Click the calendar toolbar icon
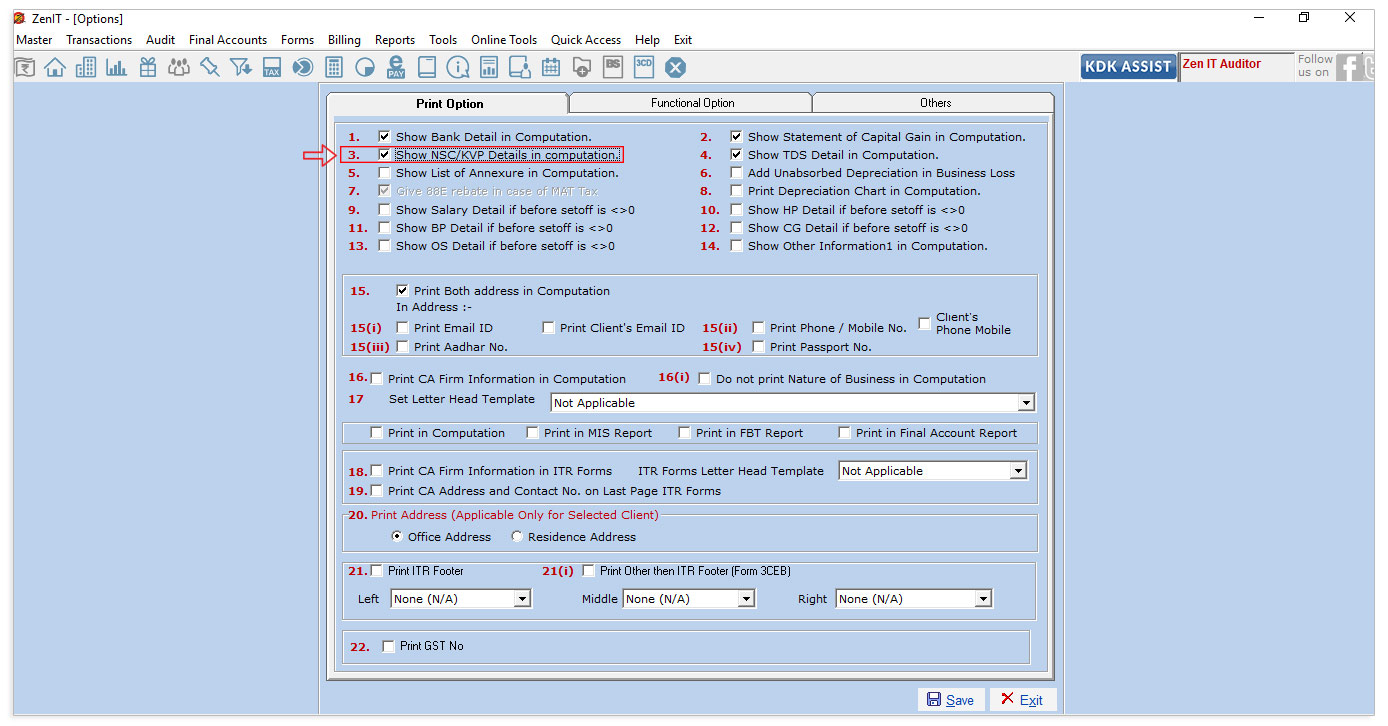Viewport: 1388px width, 726px height. 551,67
